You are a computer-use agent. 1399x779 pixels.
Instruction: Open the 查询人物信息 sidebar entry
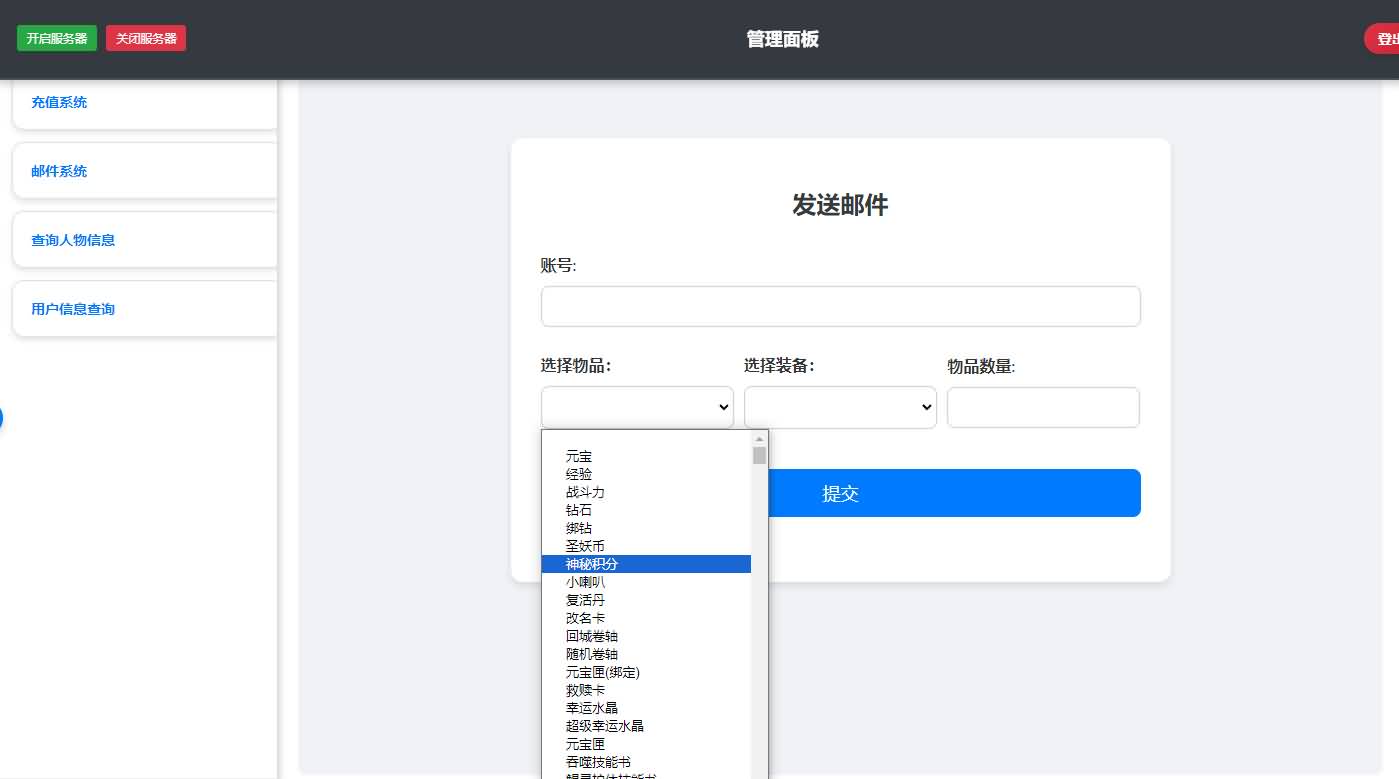click(x=72, y=240)
